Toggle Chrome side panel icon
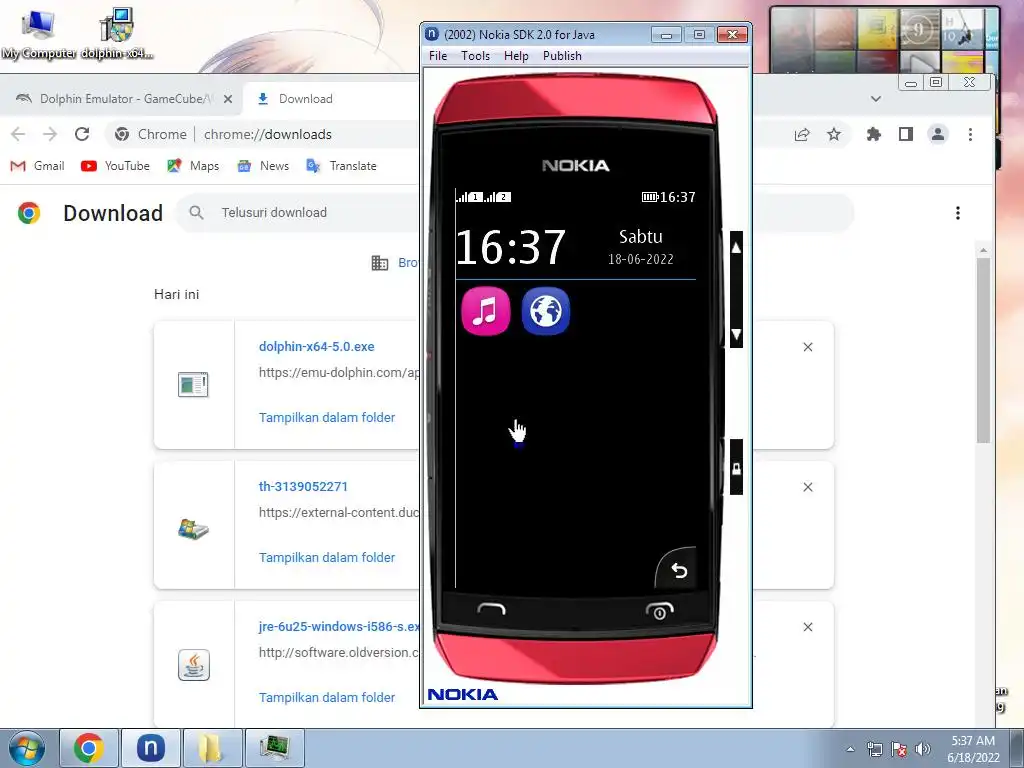Image resolution: width=1024 pixels, height=768 pixels. (x=906, y=135)
